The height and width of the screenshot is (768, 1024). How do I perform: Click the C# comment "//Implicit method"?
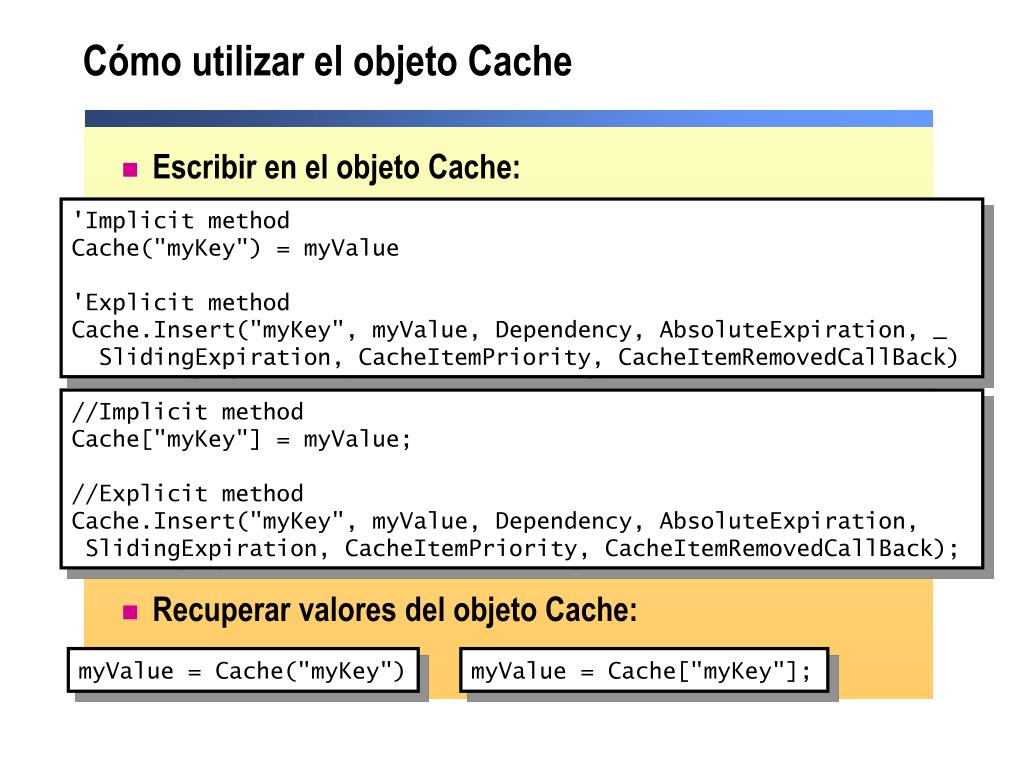[187, 412]
